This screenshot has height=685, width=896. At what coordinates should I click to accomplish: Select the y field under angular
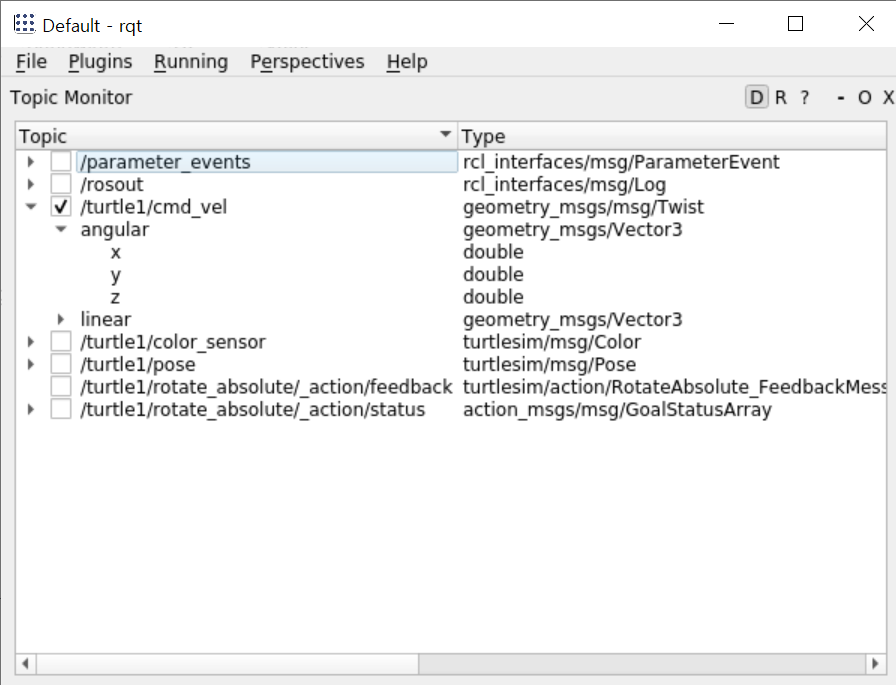tap(115, 275)
